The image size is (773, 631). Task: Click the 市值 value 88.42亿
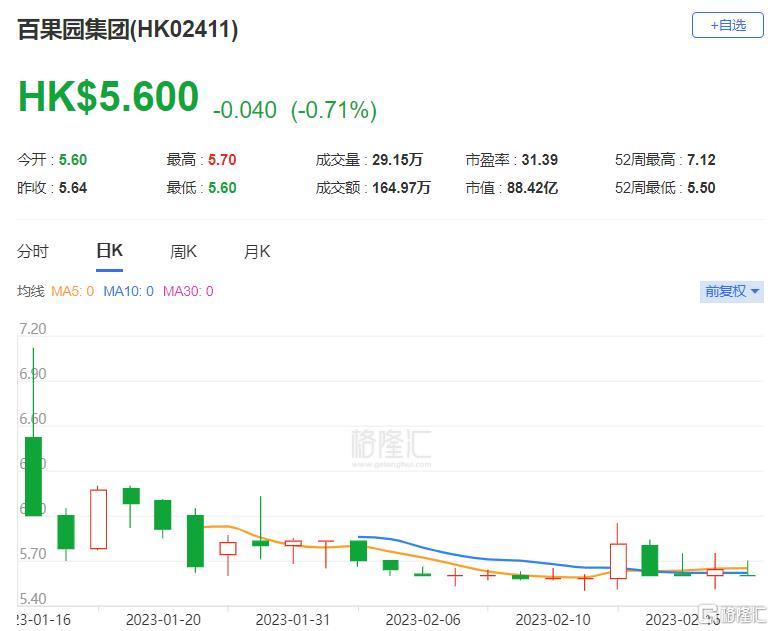pos(532,188)
